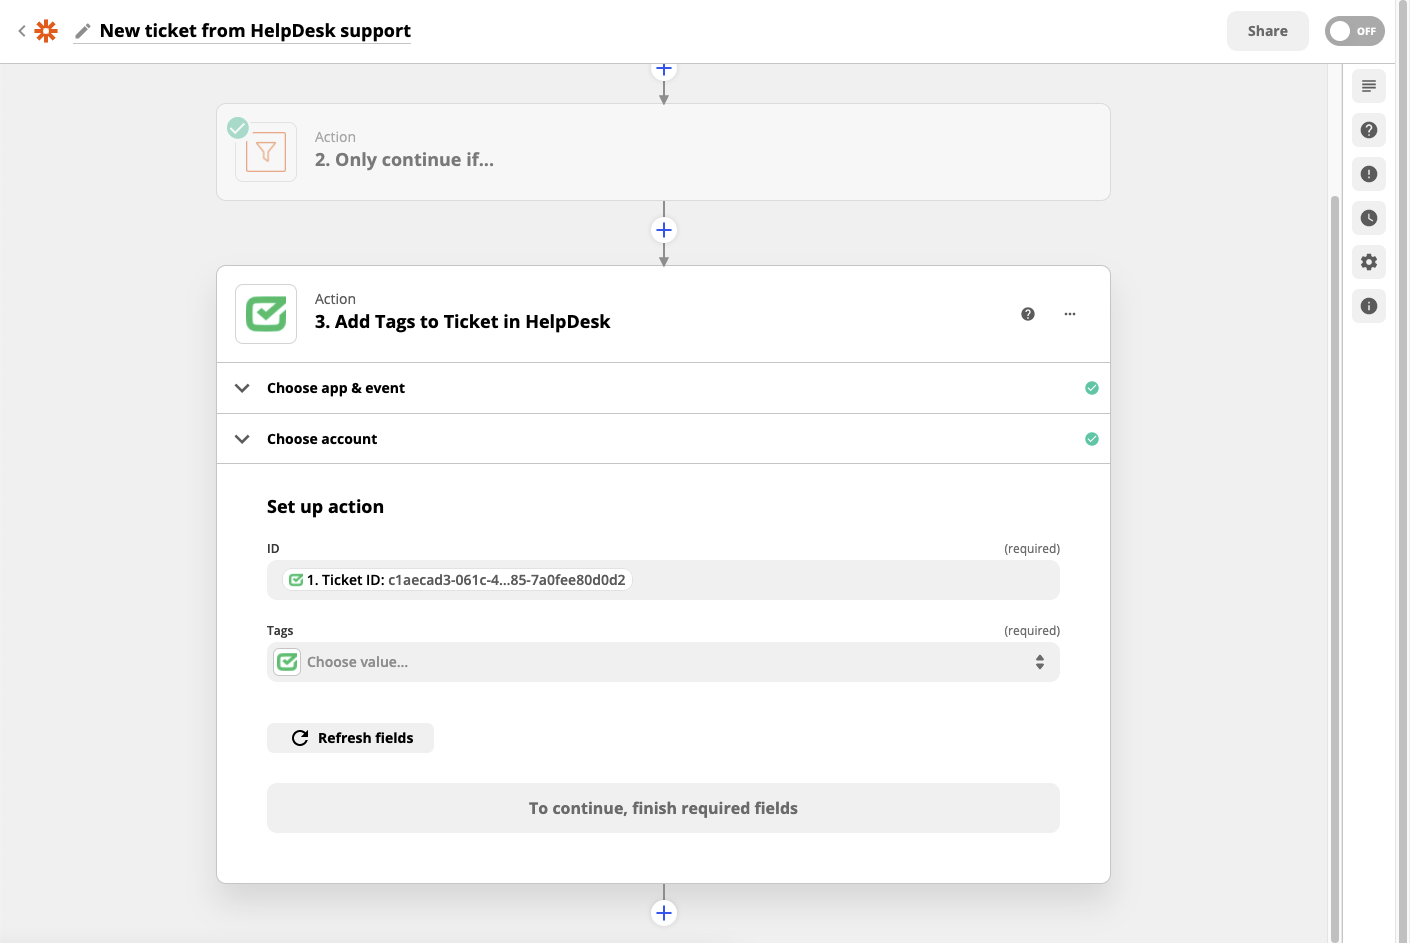Open the settings gear sidebar icon
The width and height of the screenshot is (1410, 943).
(1369, 262)
